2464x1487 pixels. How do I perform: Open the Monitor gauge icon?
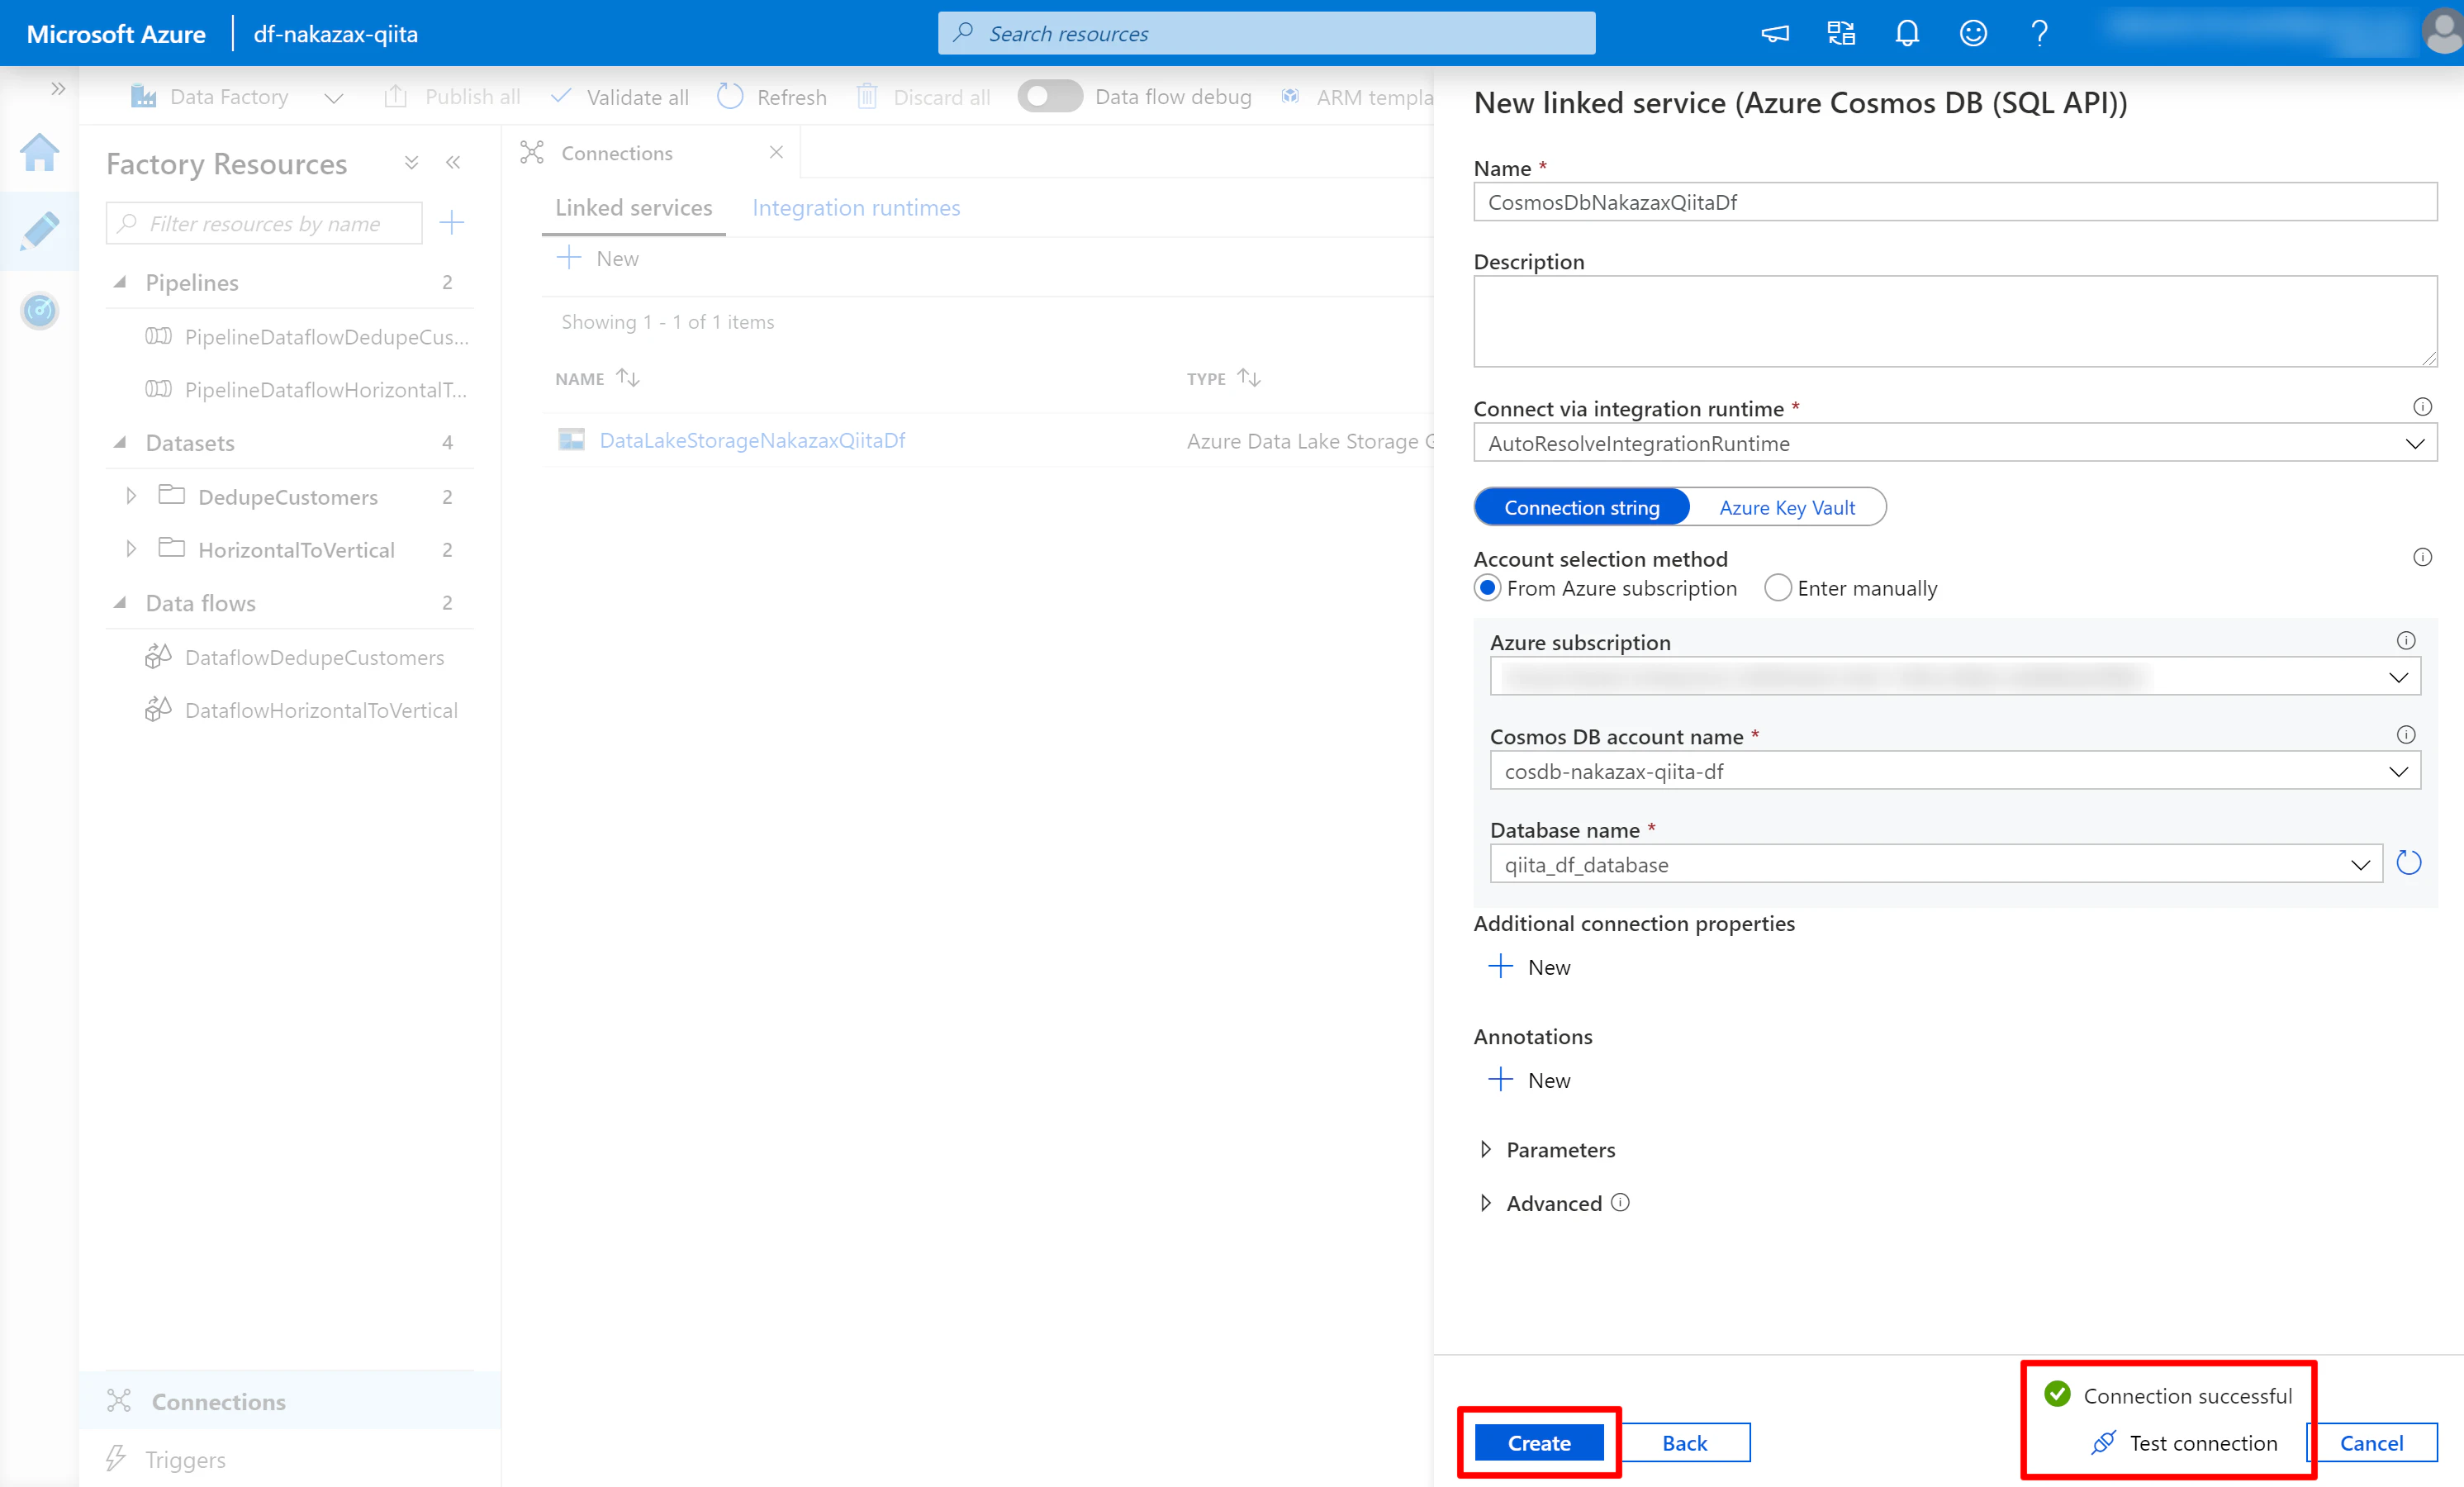click(x=39, y=310)
